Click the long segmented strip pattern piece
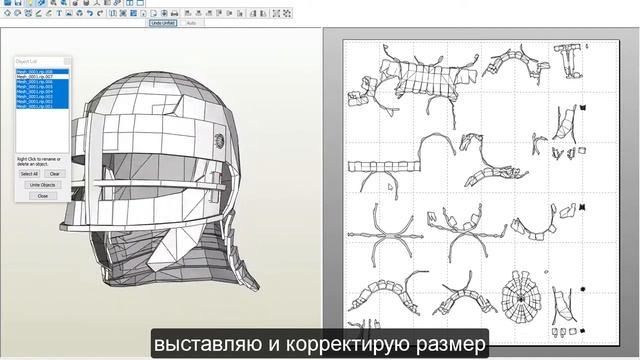This screenshot has width=640, height=360. (385, 166)
